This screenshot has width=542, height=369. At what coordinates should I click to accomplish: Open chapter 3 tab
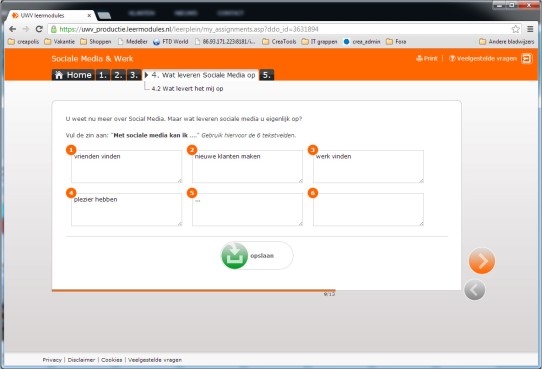134,75
